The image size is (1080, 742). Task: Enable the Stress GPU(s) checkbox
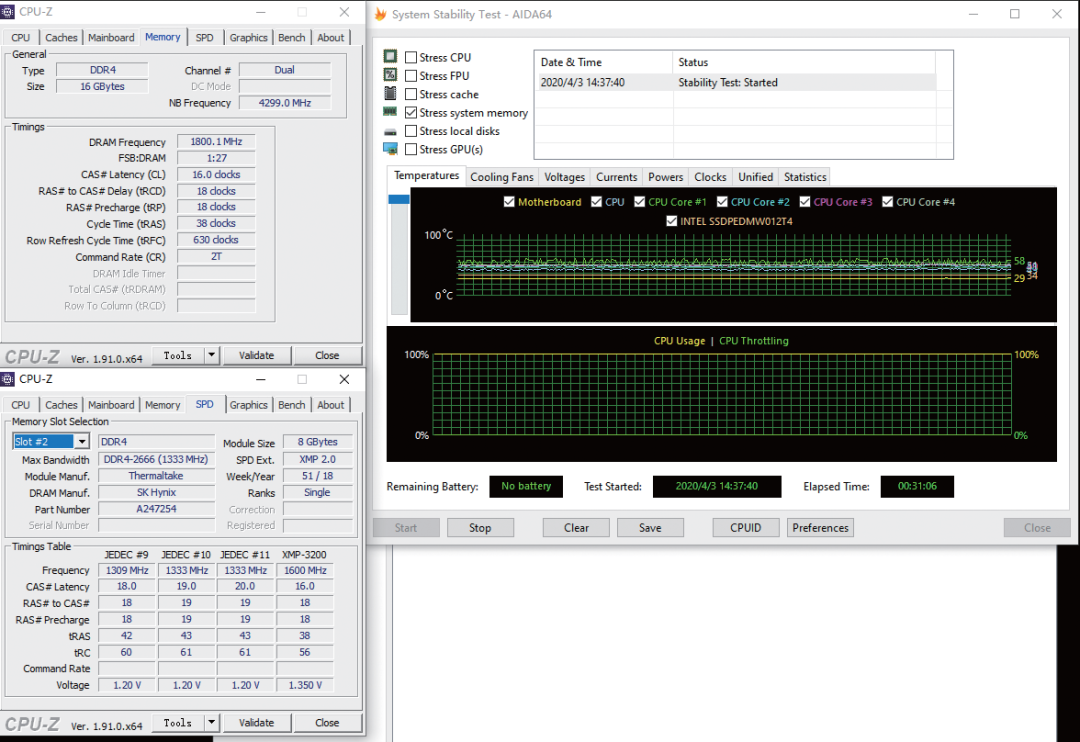(x=411, y=149)
